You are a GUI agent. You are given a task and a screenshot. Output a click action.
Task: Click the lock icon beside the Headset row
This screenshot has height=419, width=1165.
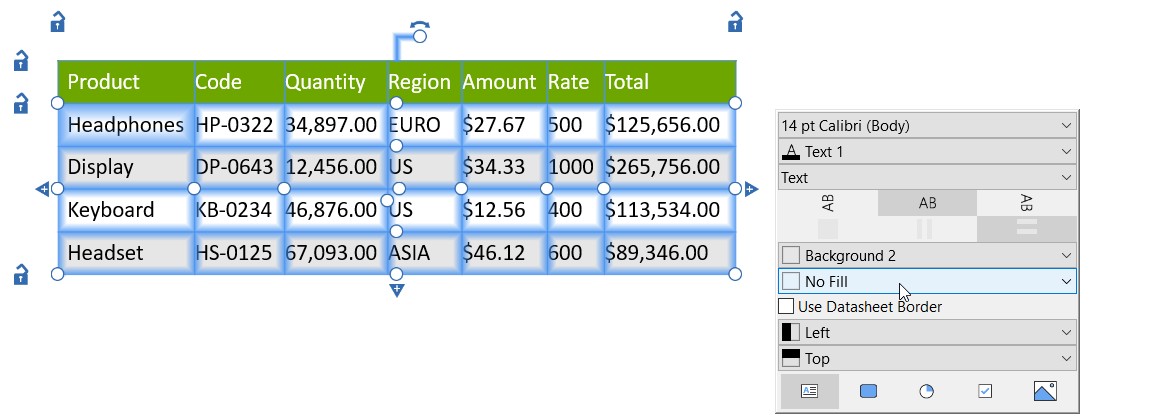[21, 274]
